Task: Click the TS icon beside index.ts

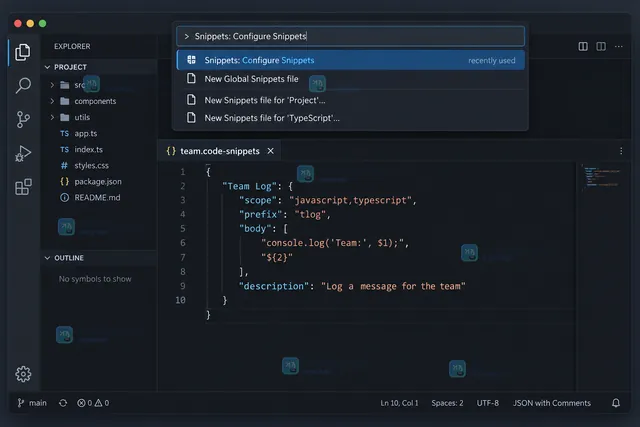Action: pos(64,149)
